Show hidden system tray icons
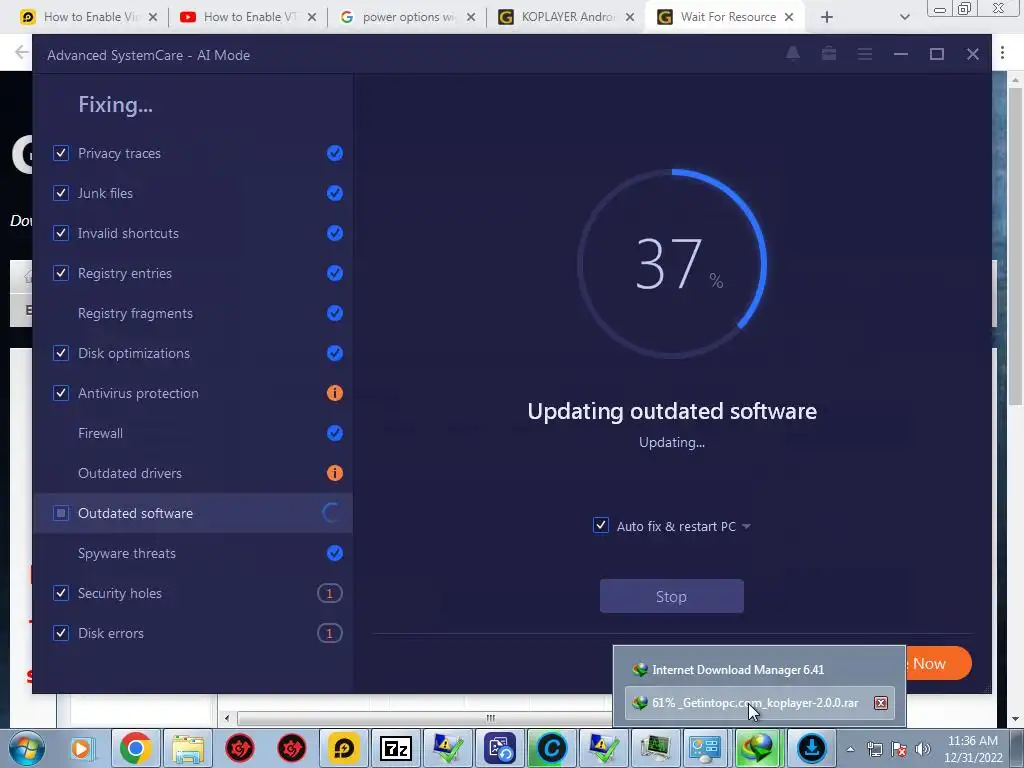The height and width of the screenshot is (768, 1024). (x=850, y=749)
